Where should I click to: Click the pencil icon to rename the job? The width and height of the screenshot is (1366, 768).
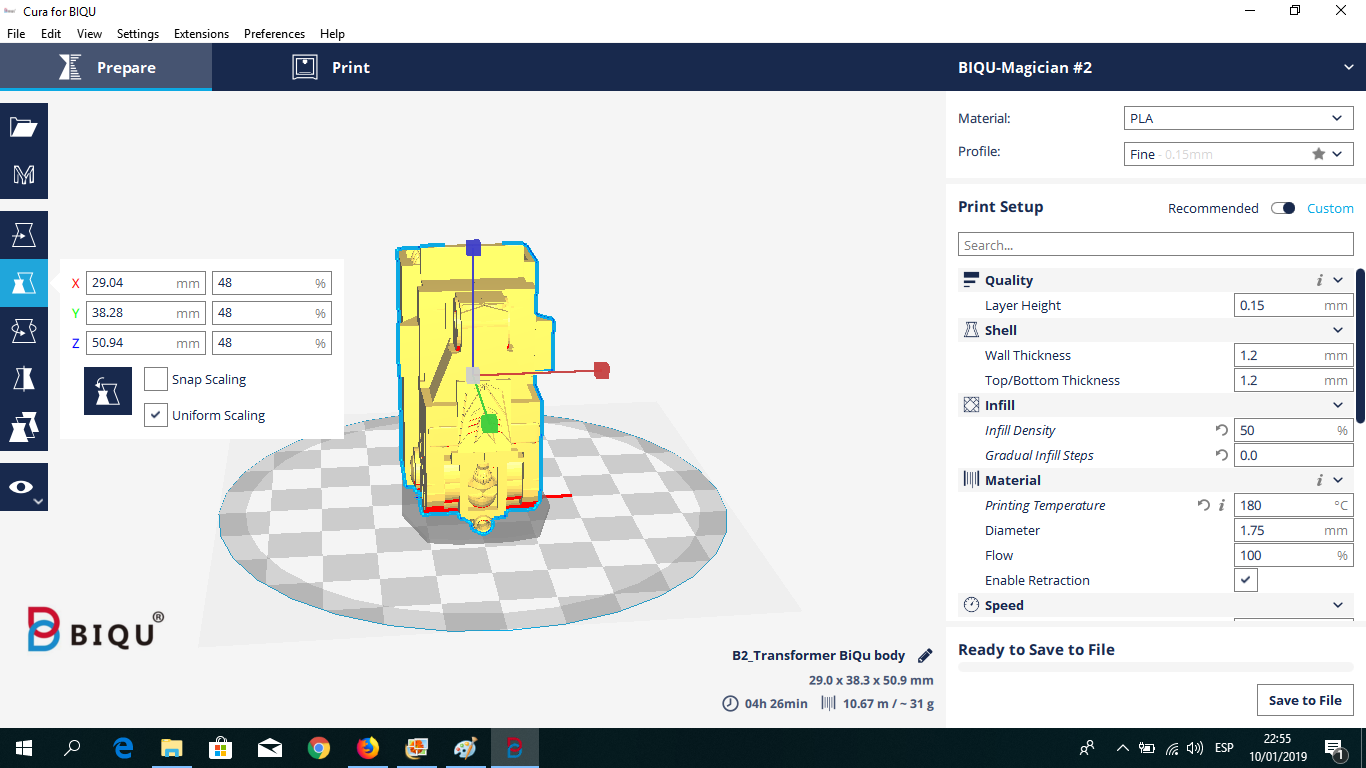click(925, 656)
